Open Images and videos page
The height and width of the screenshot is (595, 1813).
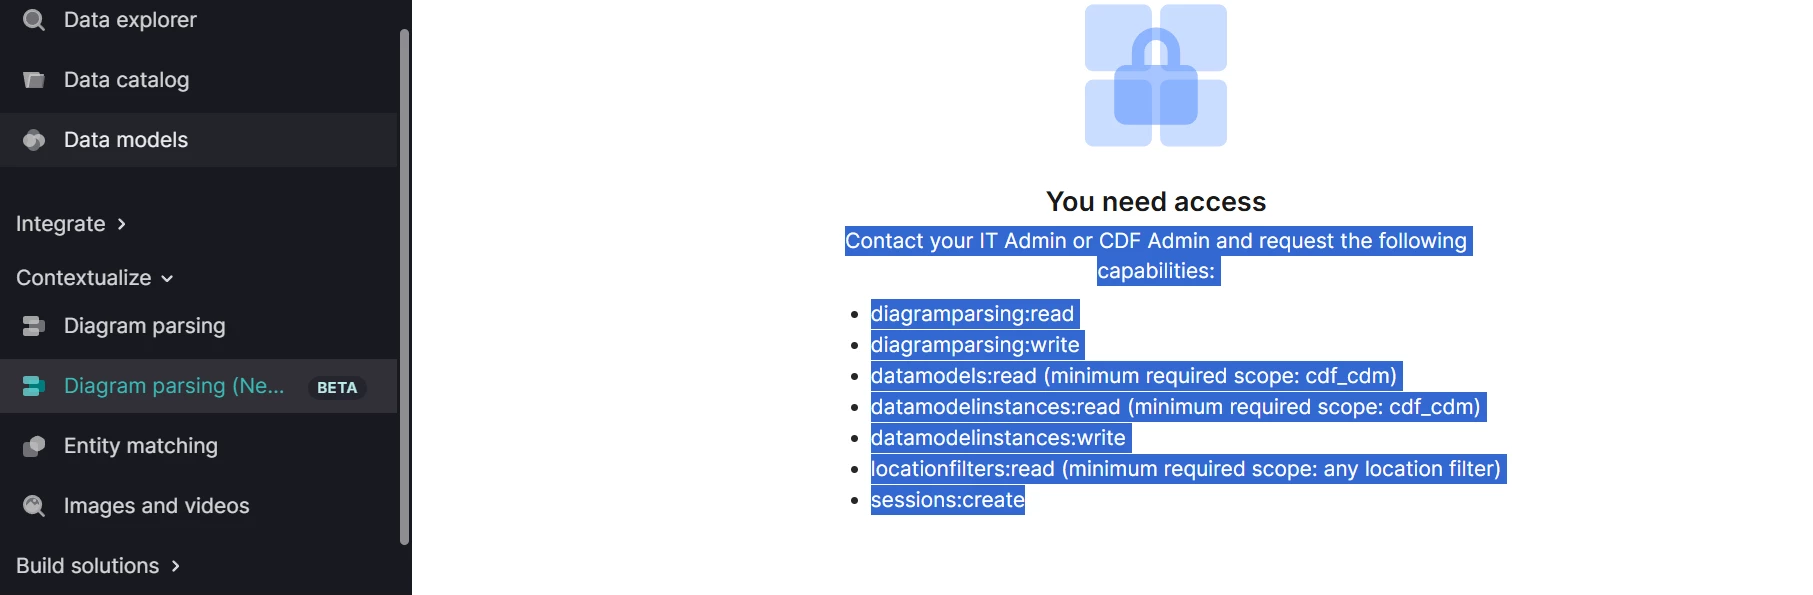(157, 506)
